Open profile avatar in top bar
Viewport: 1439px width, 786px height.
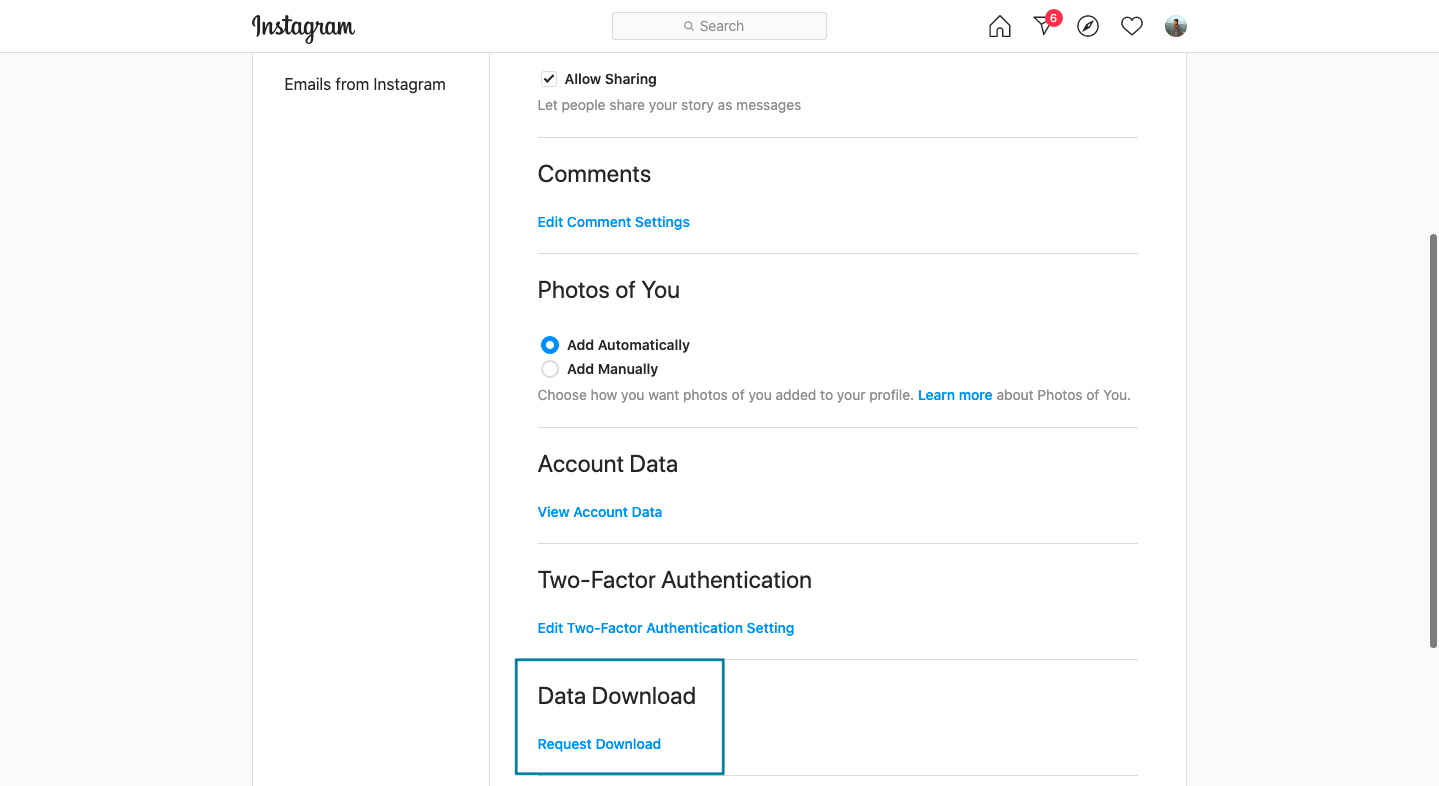[x=1176, y=27]
